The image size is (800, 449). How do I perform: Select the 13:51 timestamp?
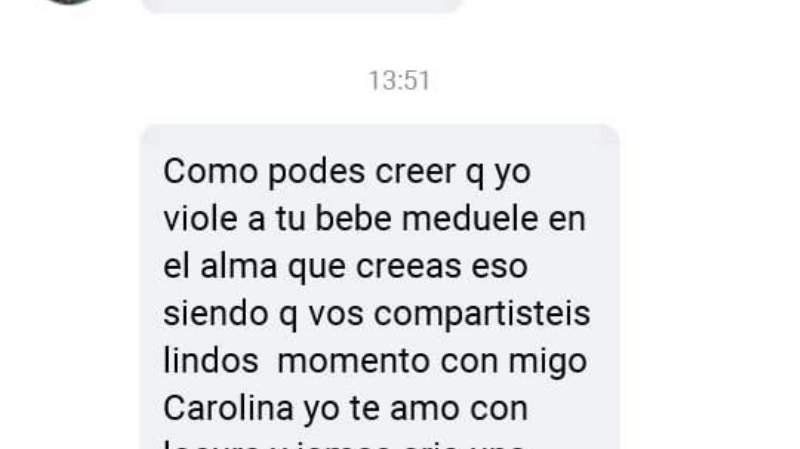coord(399,81)
